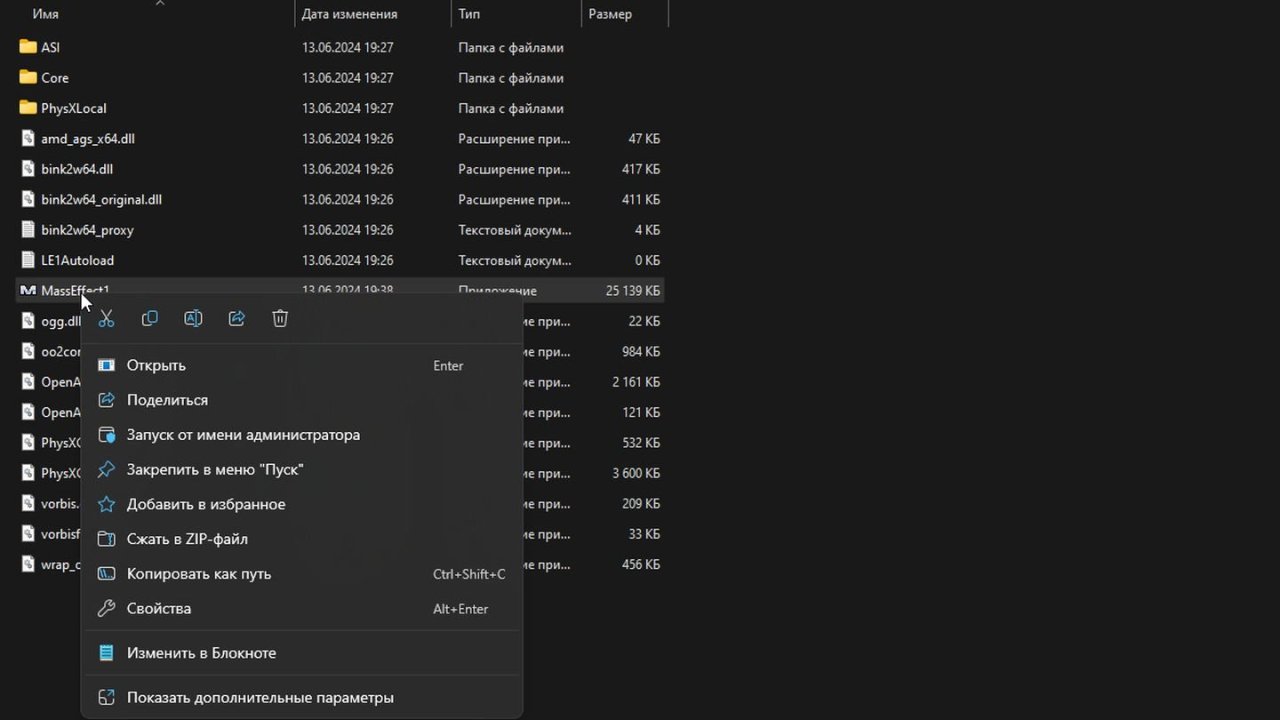This screenshot has width=1280, height=720.
Task: Click the Rename icon in context menu
Action: [x=193, y=319]
